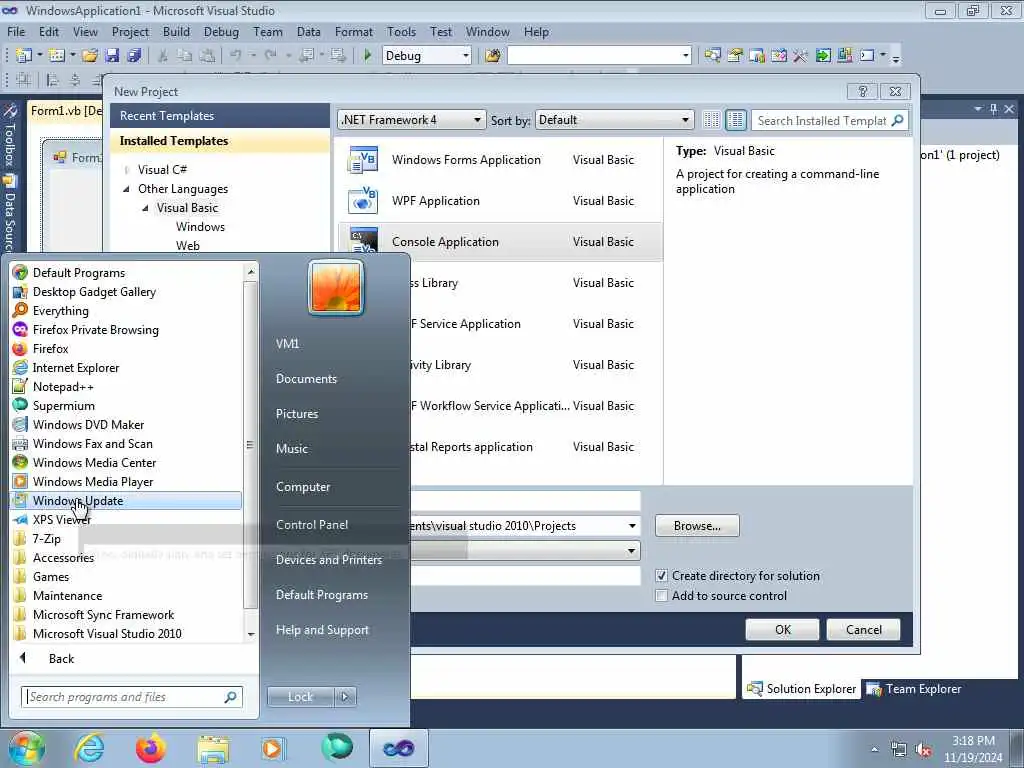Screen dimensions: 1024x768
Task: Show hidden system tray icons
Action: [874, 750]
